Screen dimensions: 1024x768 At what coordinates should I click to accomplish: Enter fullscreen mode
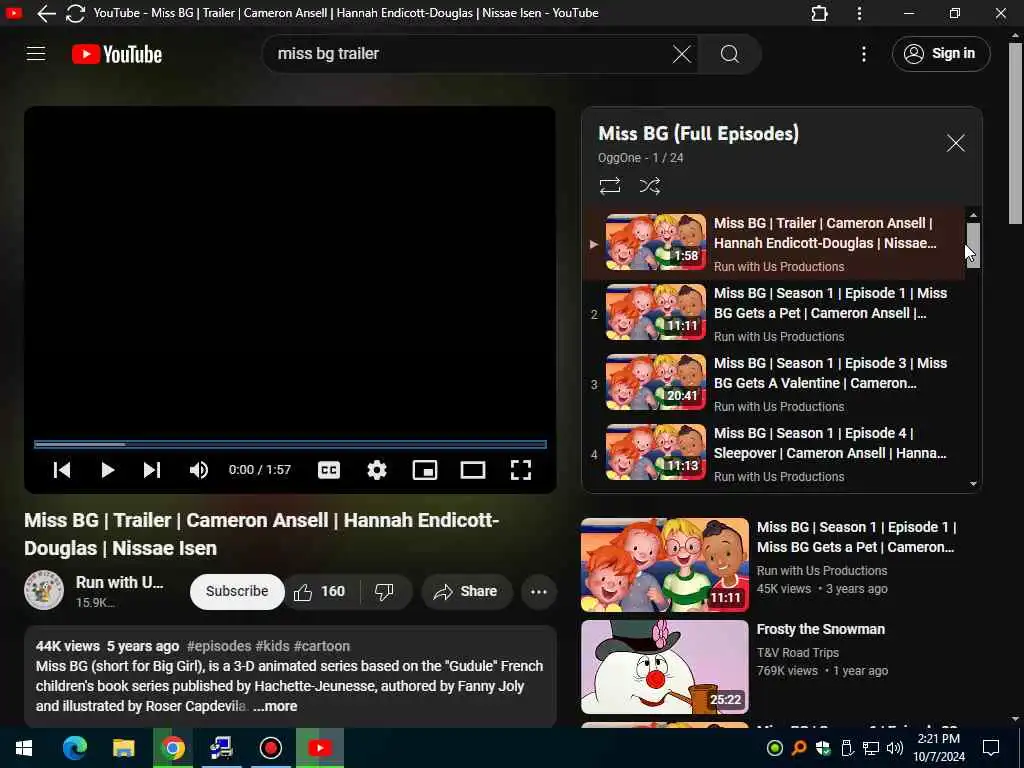(520, 470)
